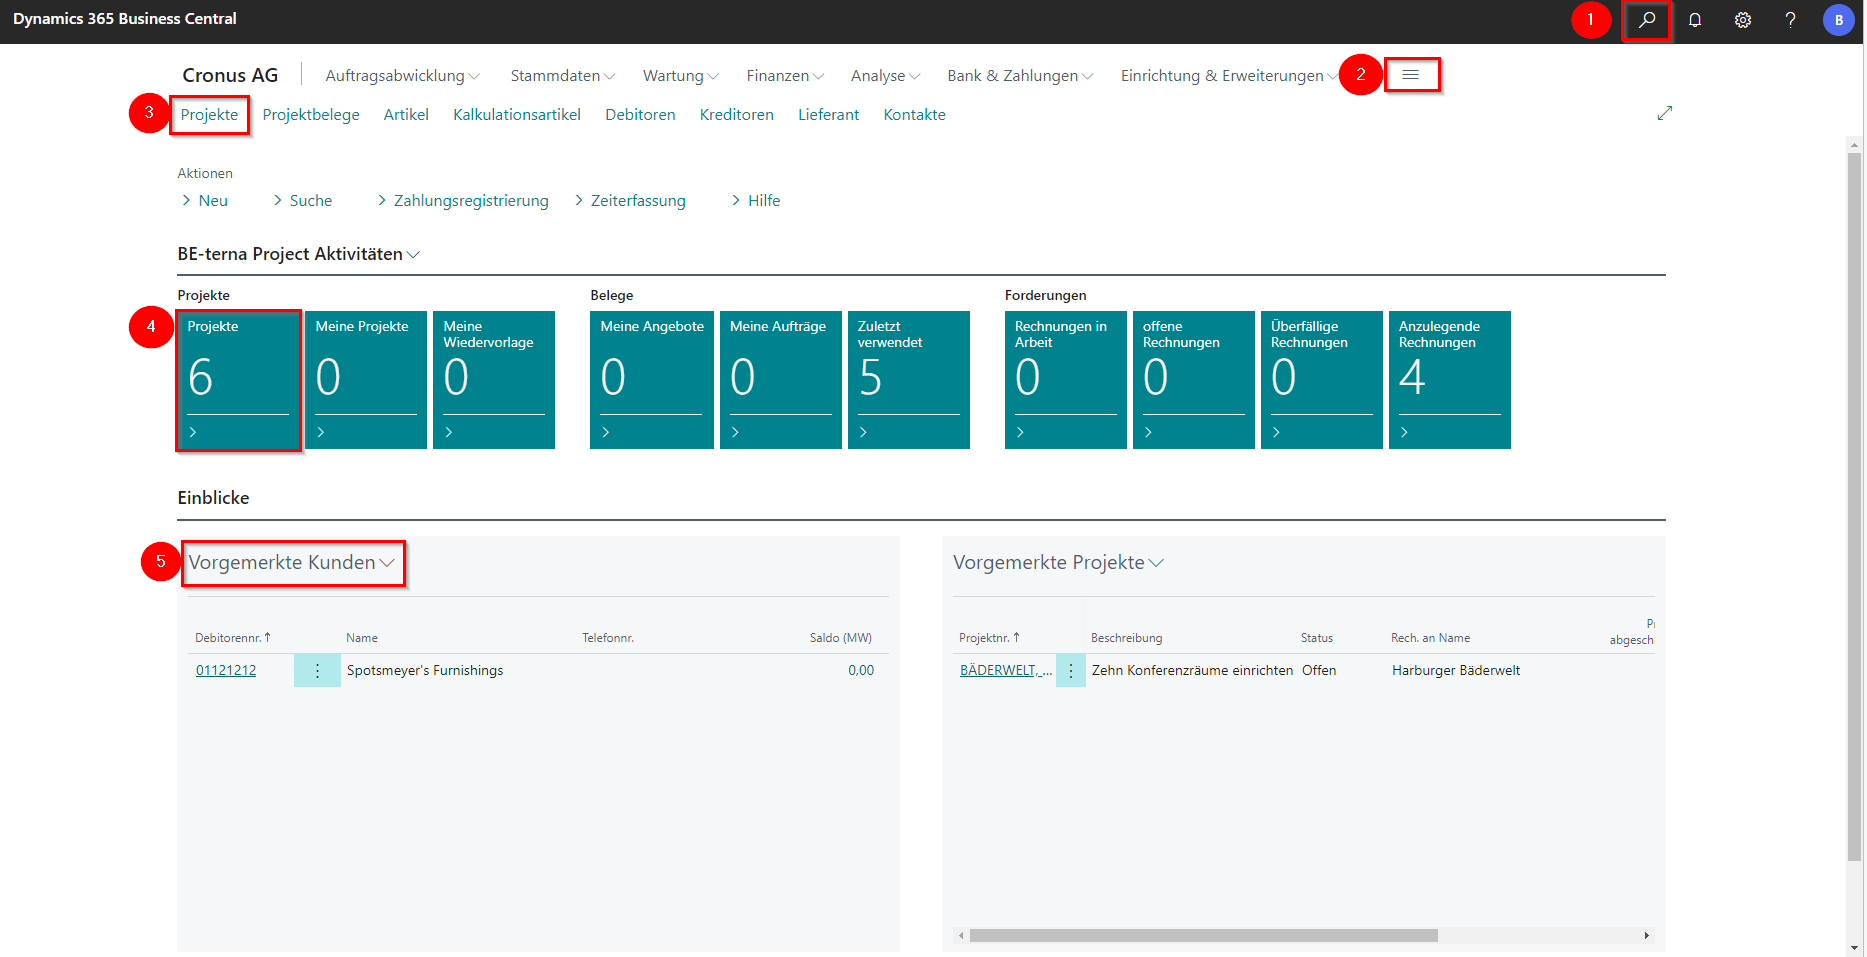1867x957 pixels.
Task: Open the Anzulegende Rechnungen tile
Action: point(1449,380)
